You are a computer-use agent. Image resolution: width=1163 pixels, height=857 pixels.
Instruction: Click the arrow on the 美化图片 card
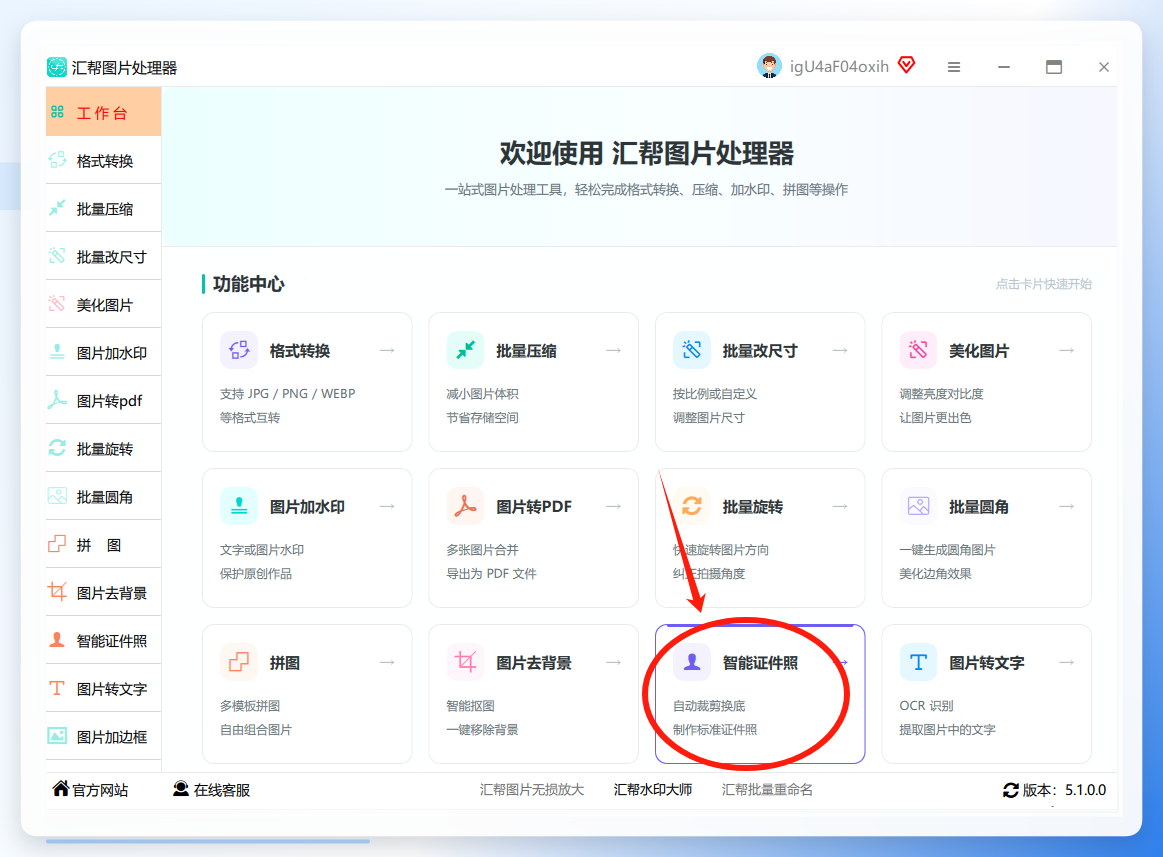[x=1067, y=350]
